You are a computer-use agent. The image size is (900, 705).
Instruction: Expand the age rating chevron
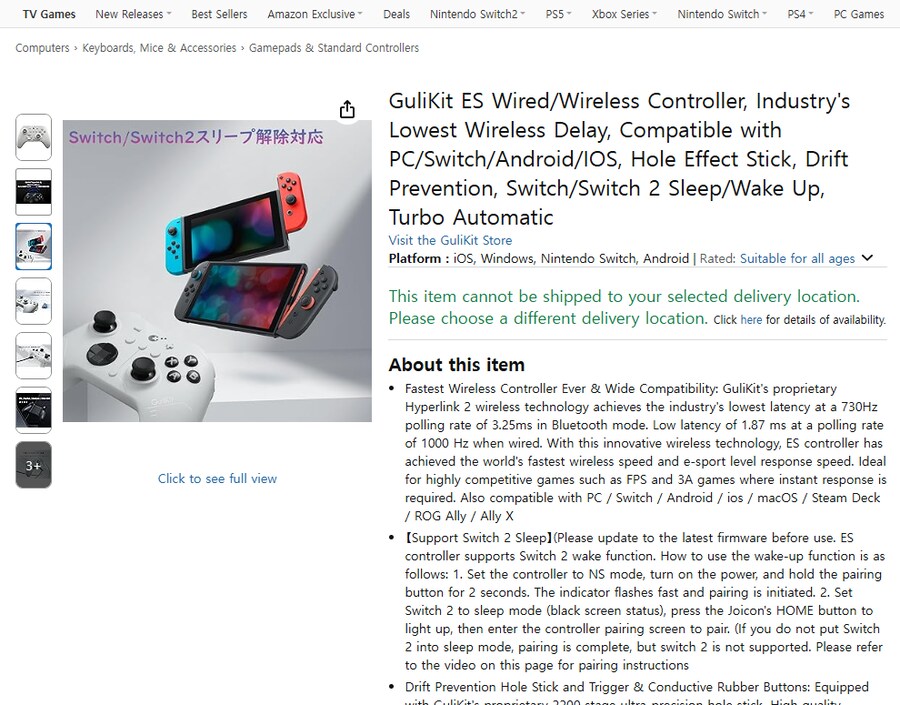coord(867,258)
